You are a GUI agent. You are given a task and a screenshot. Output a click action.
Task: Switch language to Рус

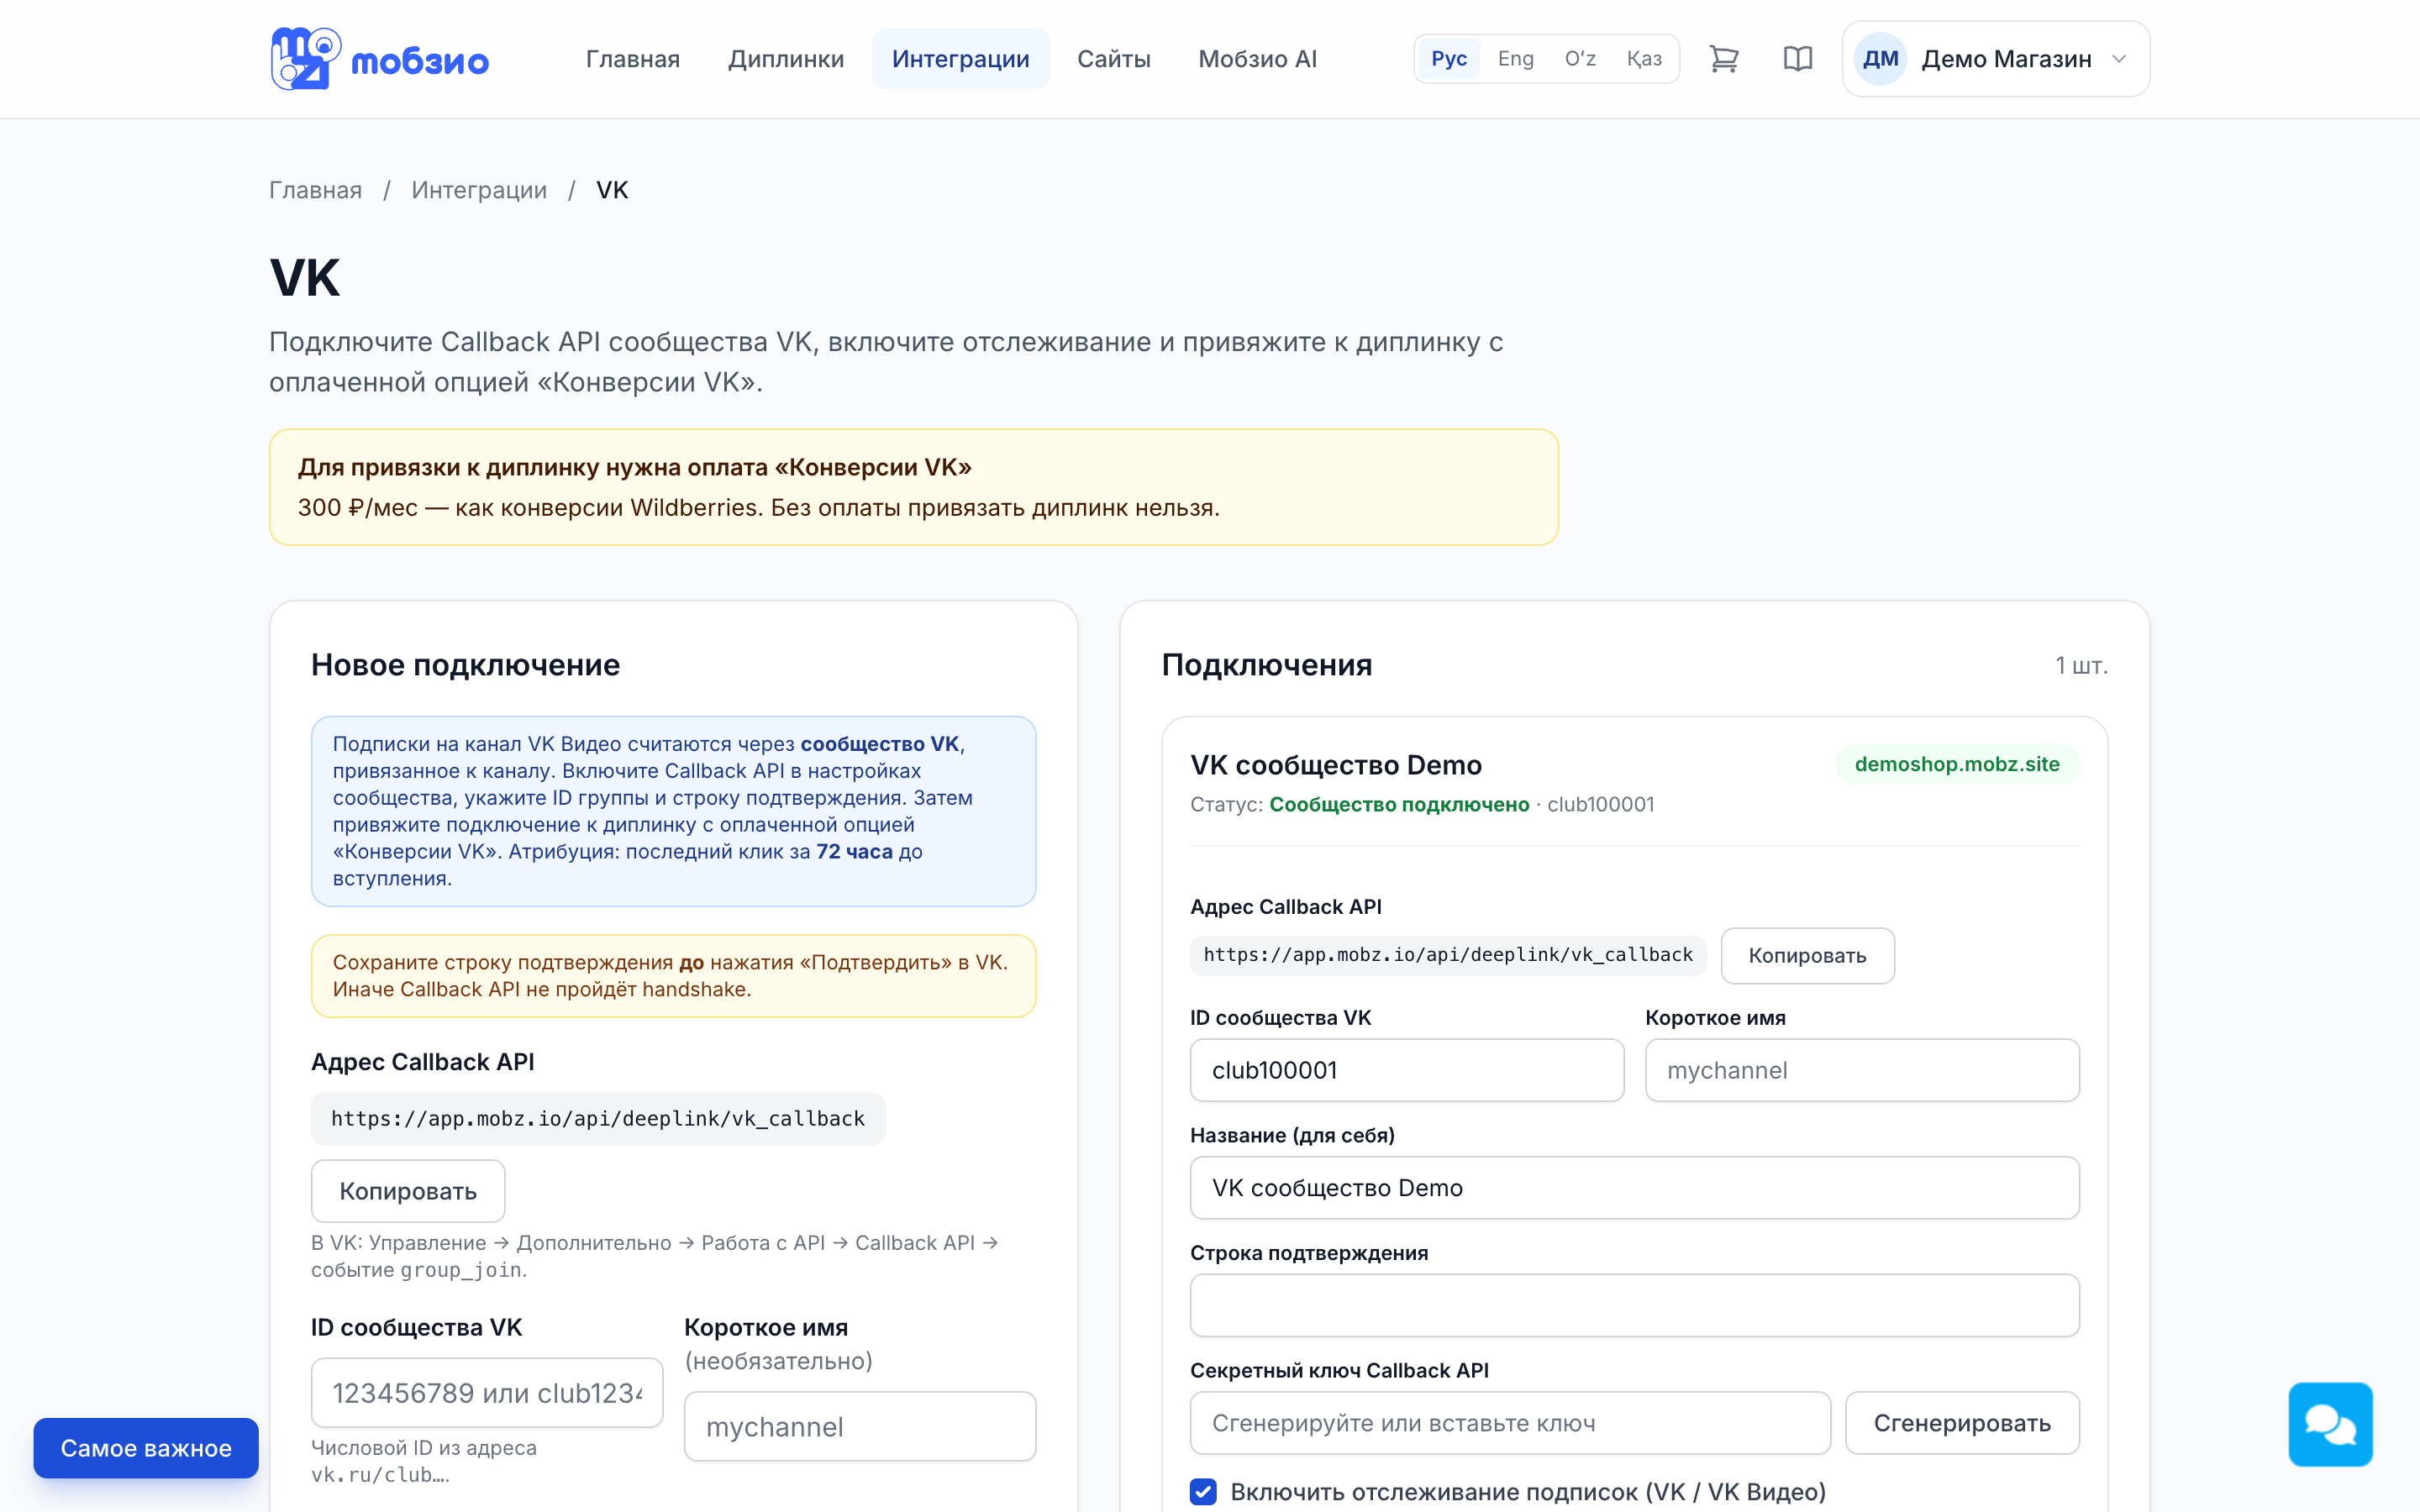(1449, 59)
